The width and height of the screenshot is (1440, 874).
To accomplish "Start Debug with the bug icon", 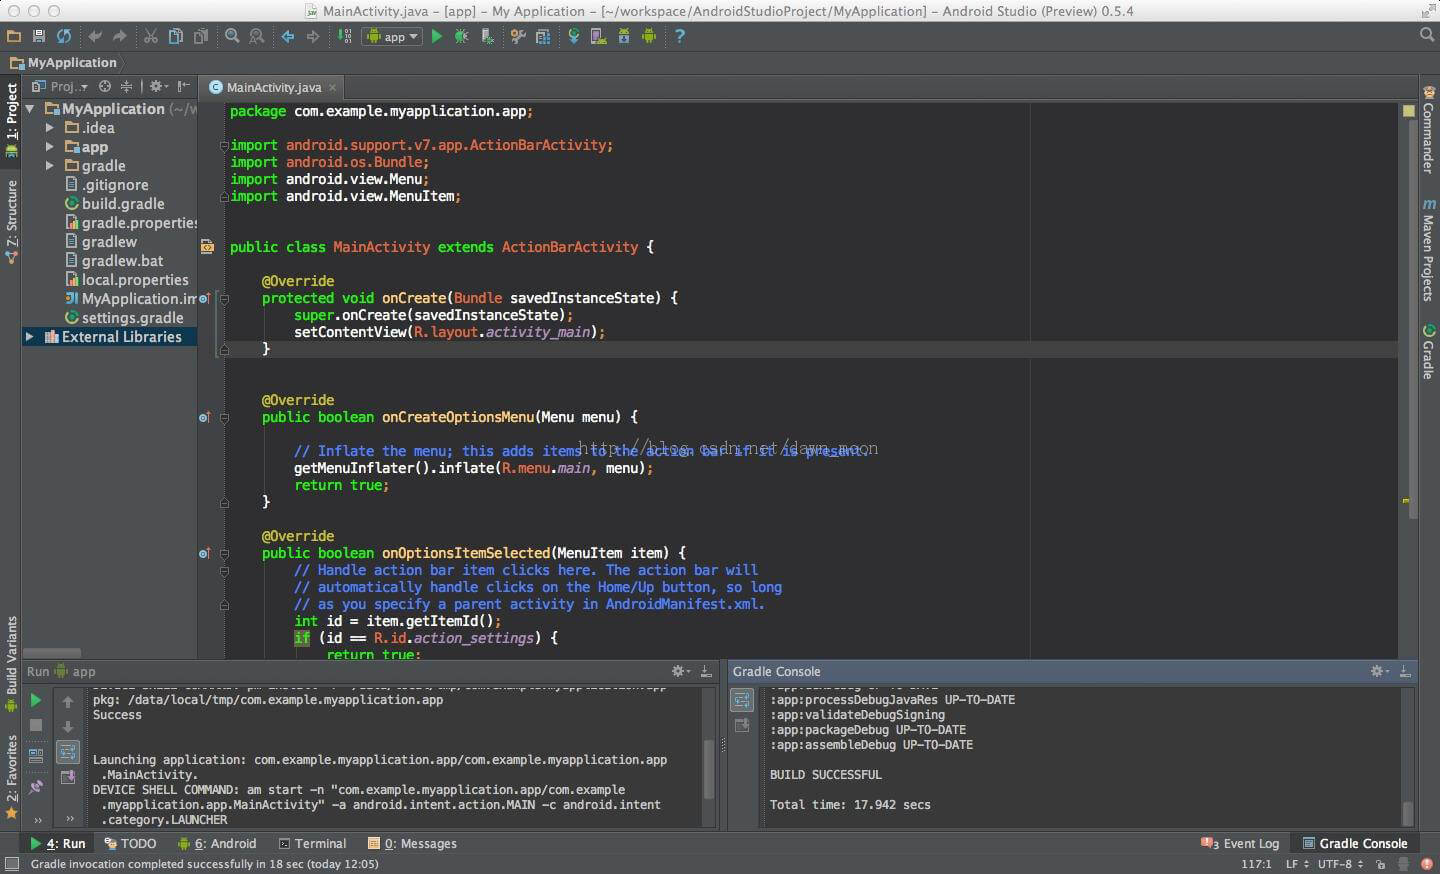I will coord(462,36).
